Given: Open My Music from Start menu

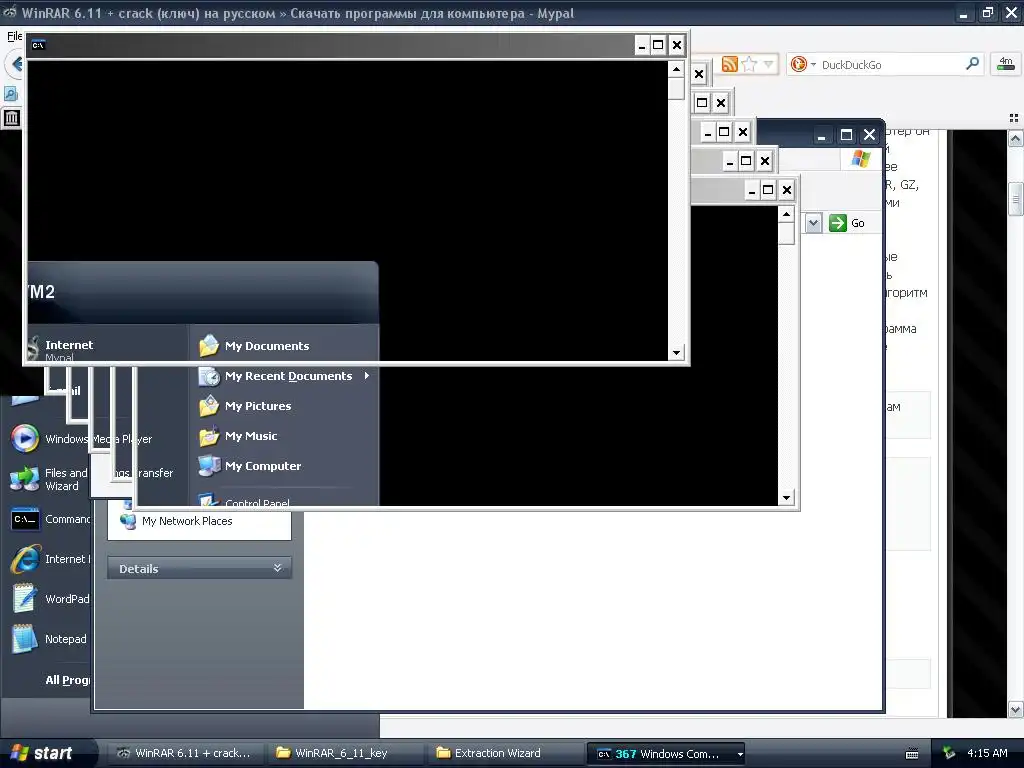Looking at the screenshot, I should [x=251, y=436].
